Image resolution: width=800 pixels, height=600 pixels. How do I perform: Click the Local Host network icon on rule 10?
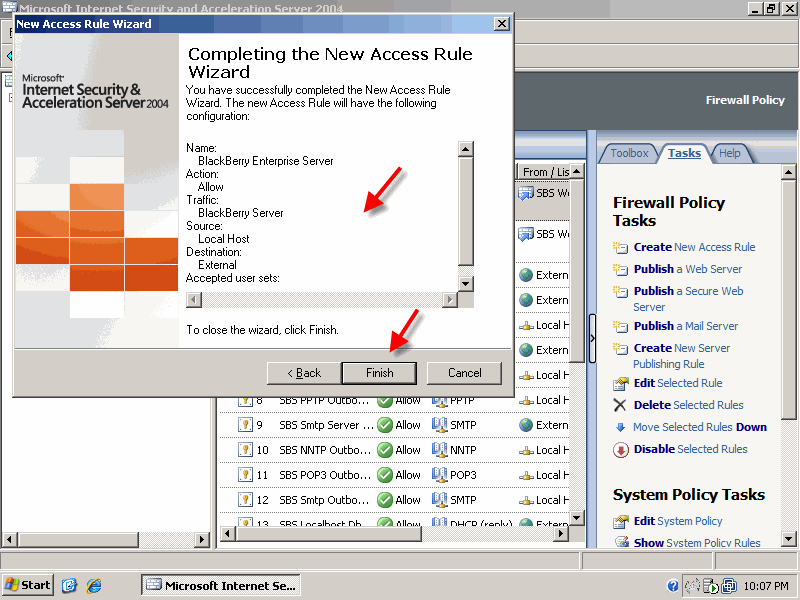(x=526, y=451)
